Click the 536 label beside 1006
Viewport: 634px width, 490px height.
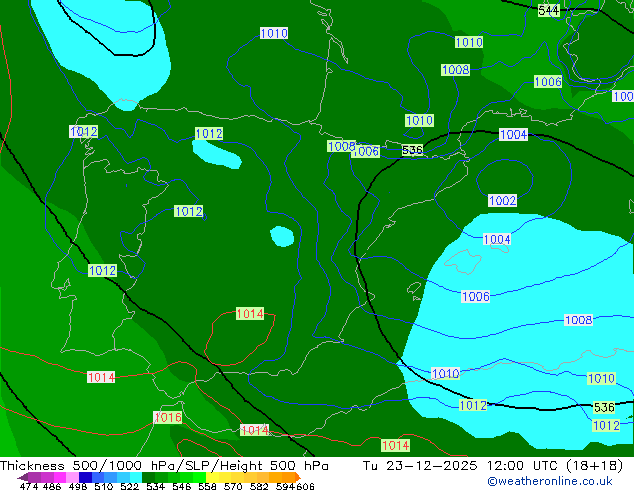coord(412,150)
